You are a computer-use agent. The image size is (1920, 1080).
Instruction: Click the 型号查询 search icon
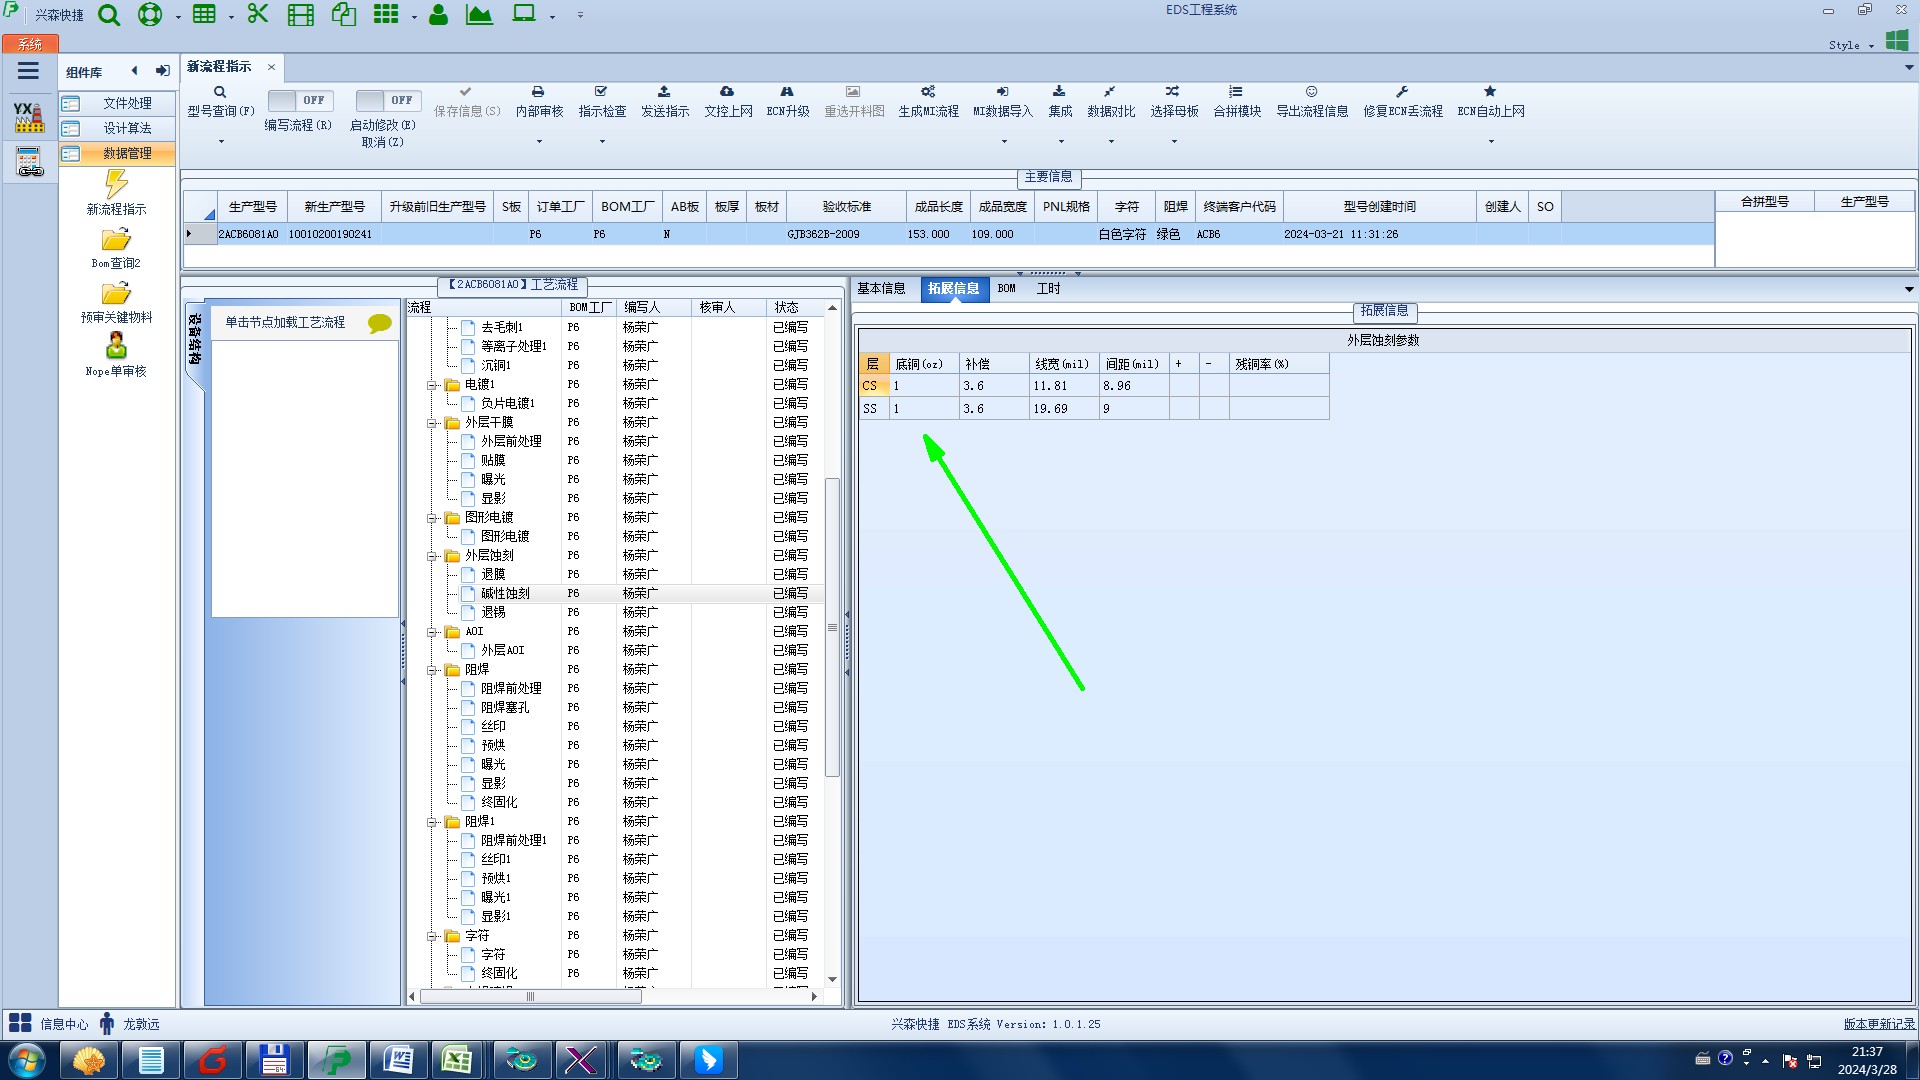tap(220, 92)
